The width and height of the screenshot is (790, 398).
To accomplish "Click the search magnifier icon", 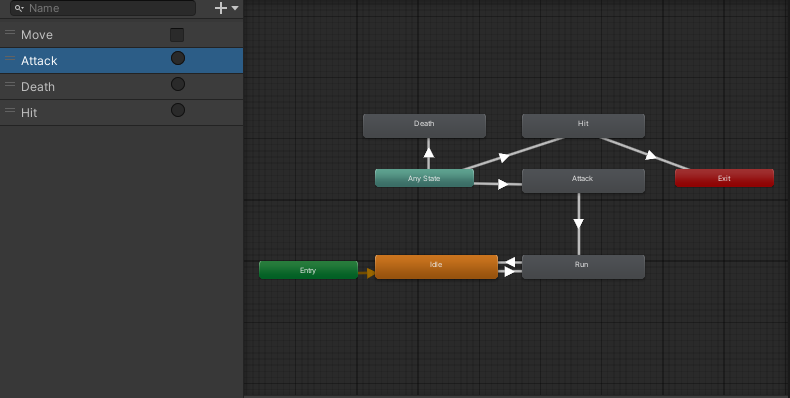I will click(19, 8).
